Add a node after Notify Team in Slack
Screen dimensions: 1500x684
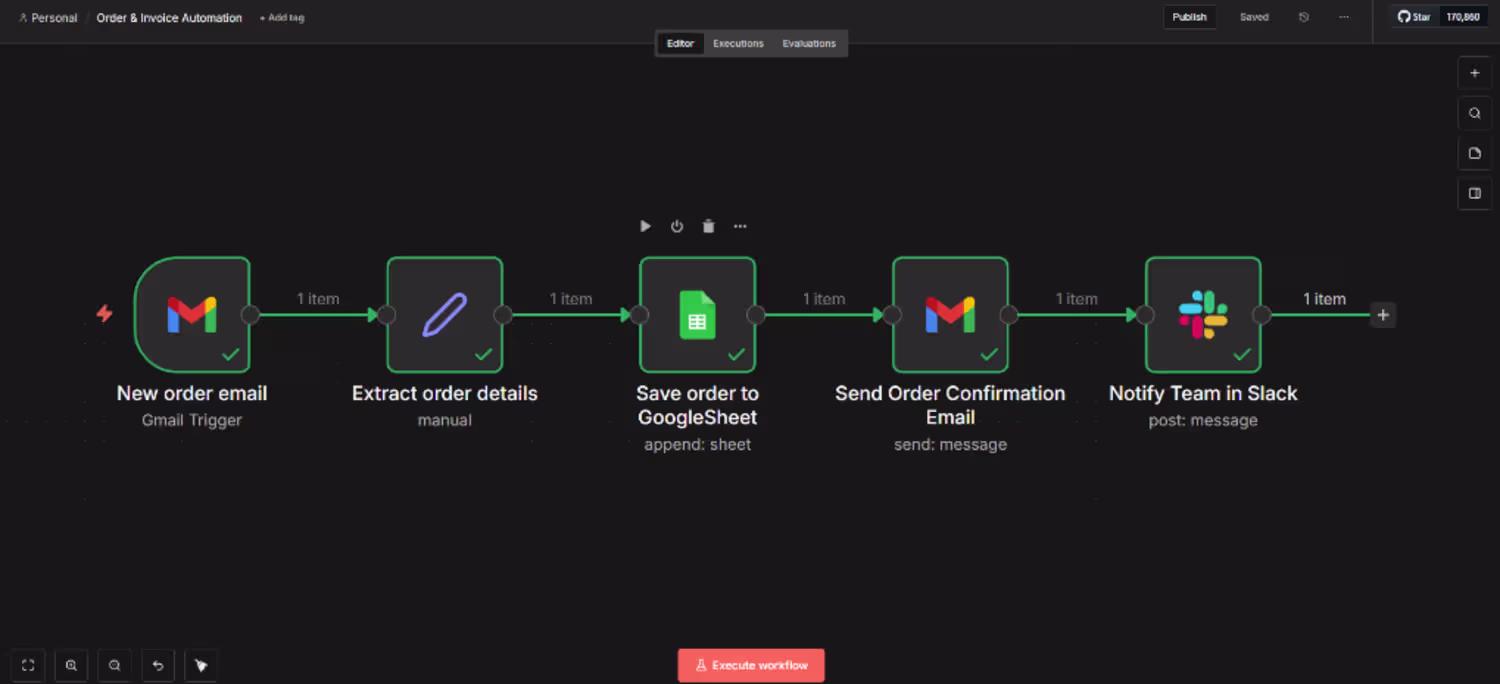click(1383, 315)
